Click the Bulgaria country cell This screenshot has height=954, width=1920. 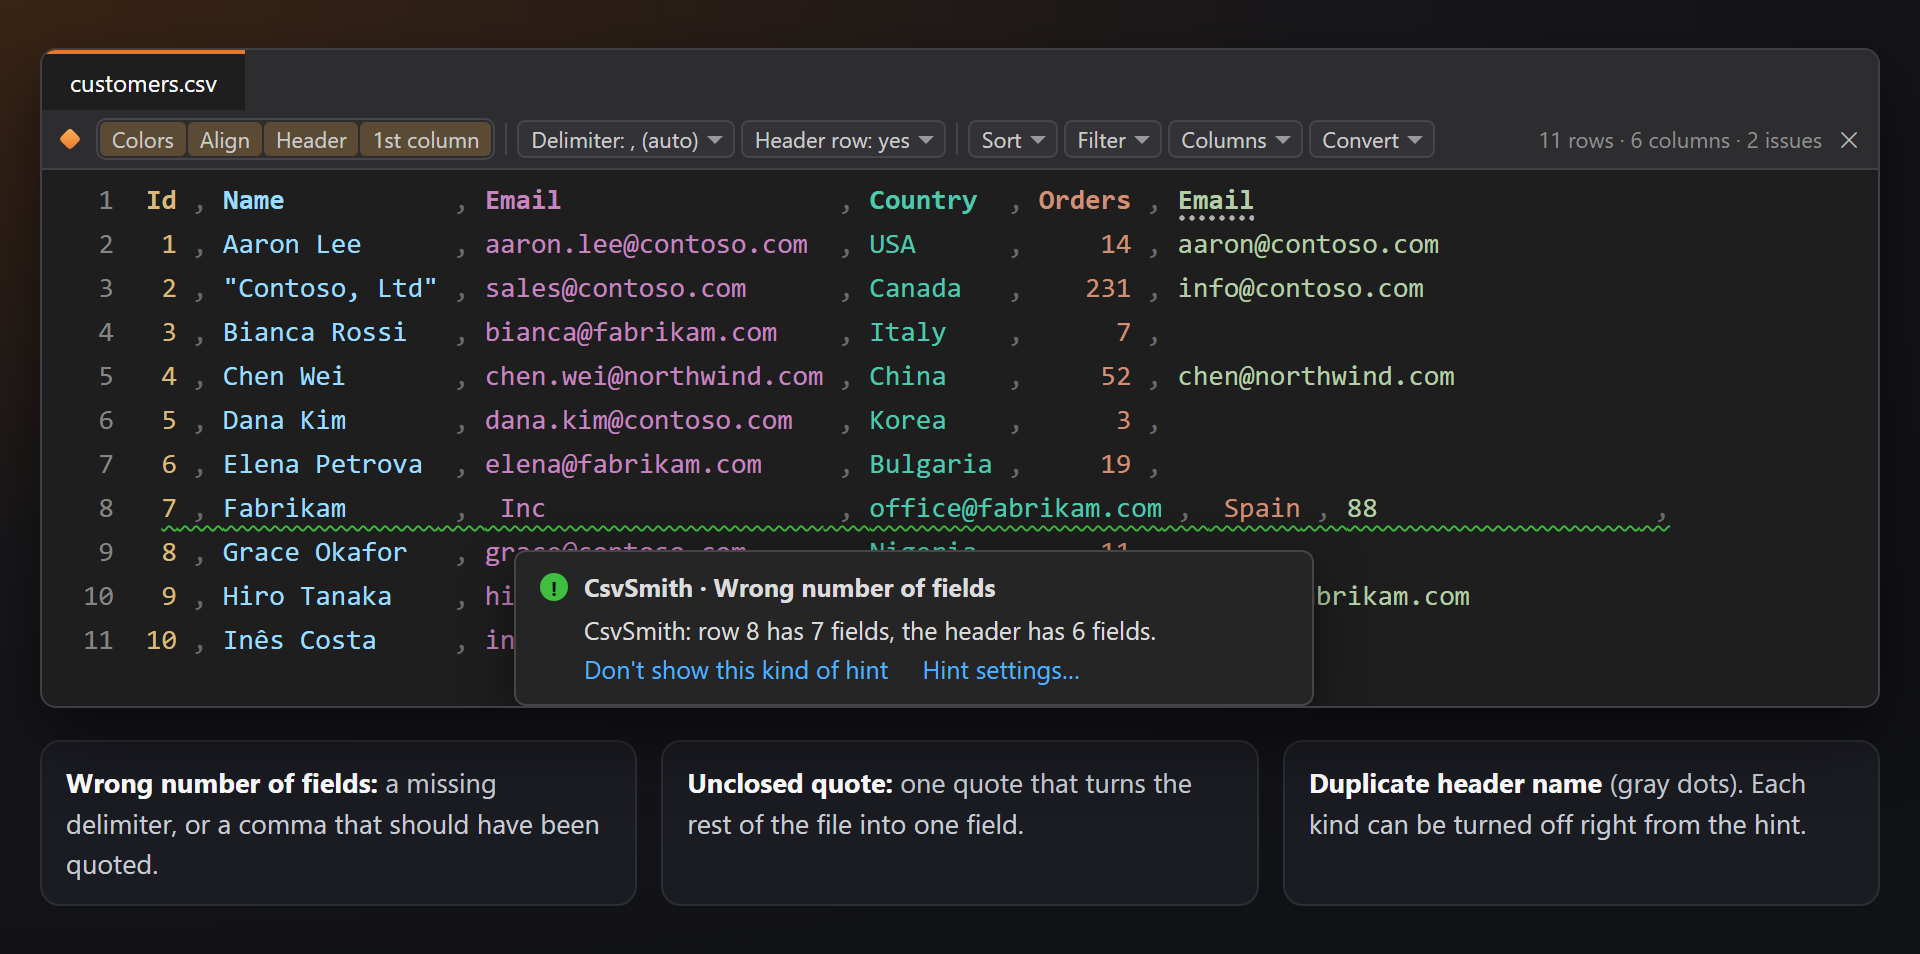coord(930,464)
